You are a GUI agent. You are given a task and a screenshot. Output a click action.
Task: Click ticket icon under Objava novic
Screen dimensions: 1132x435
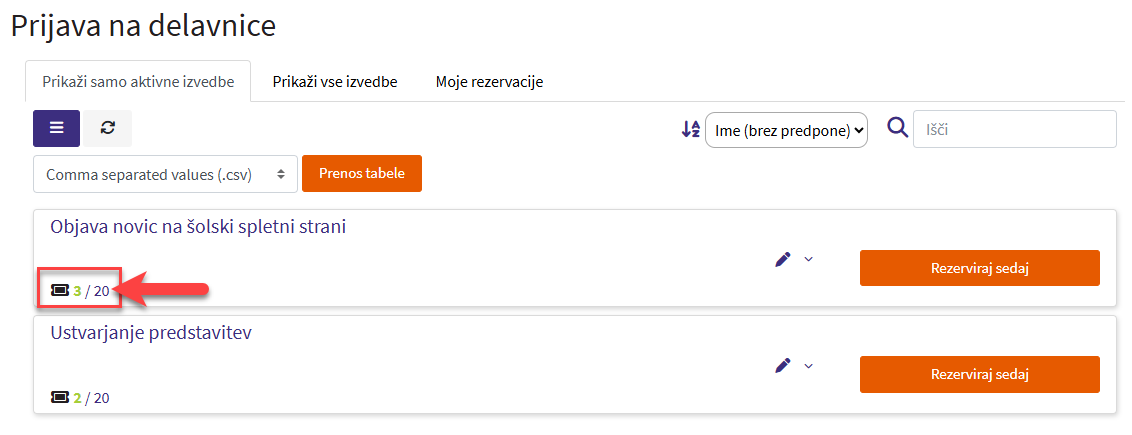tap(60, 291)
